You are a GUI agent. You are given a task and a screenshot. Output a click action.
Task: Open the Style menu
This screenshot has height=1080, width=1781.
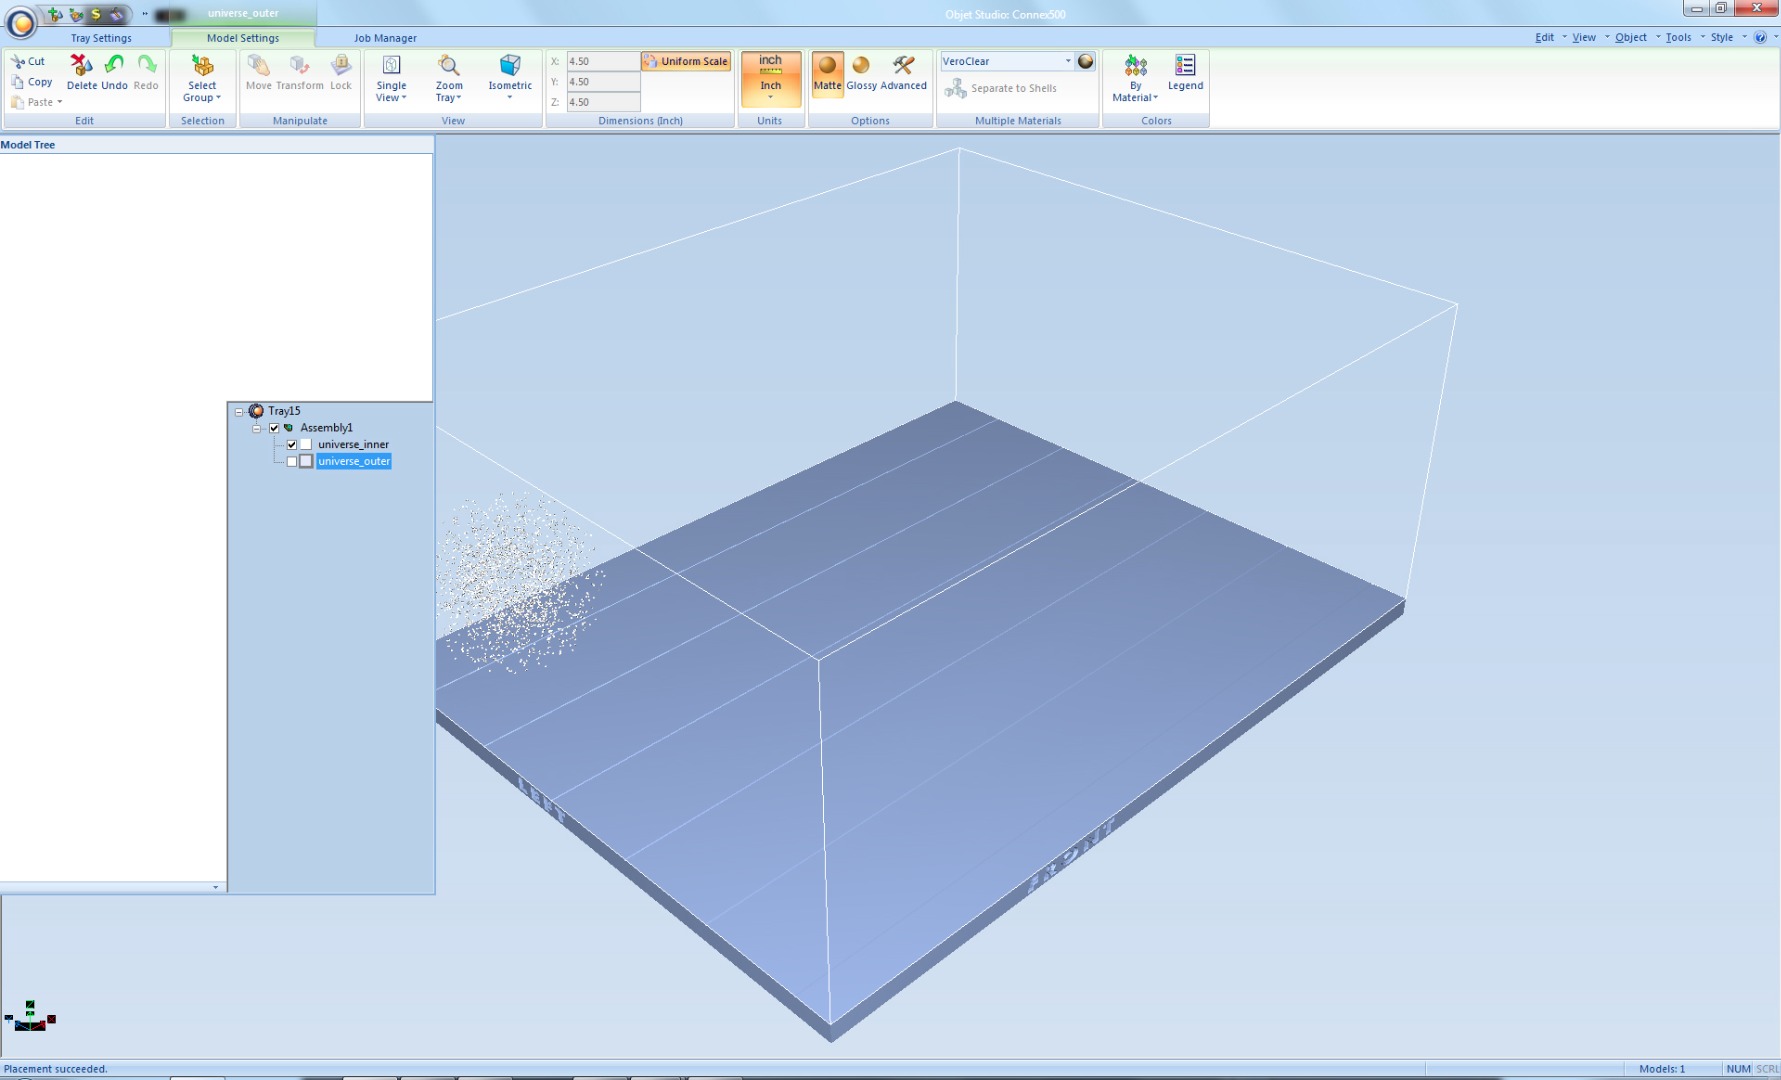pyautogui.click(x=1721, y=37)
